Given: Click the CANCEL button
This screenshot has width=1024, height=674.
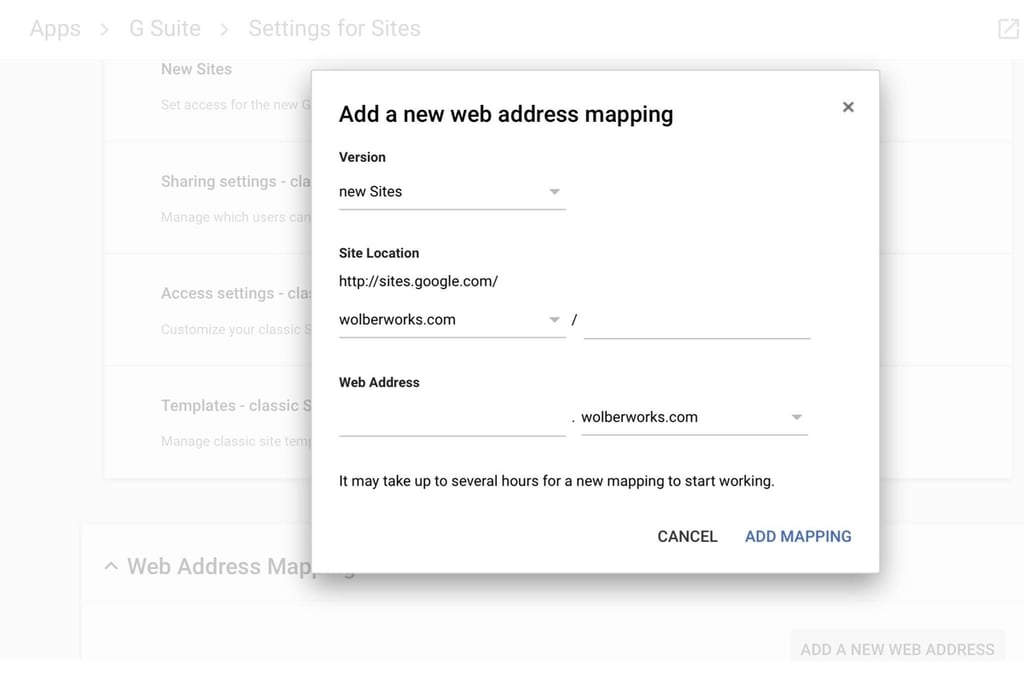Looking at the screenshot, I should point(687,536).
